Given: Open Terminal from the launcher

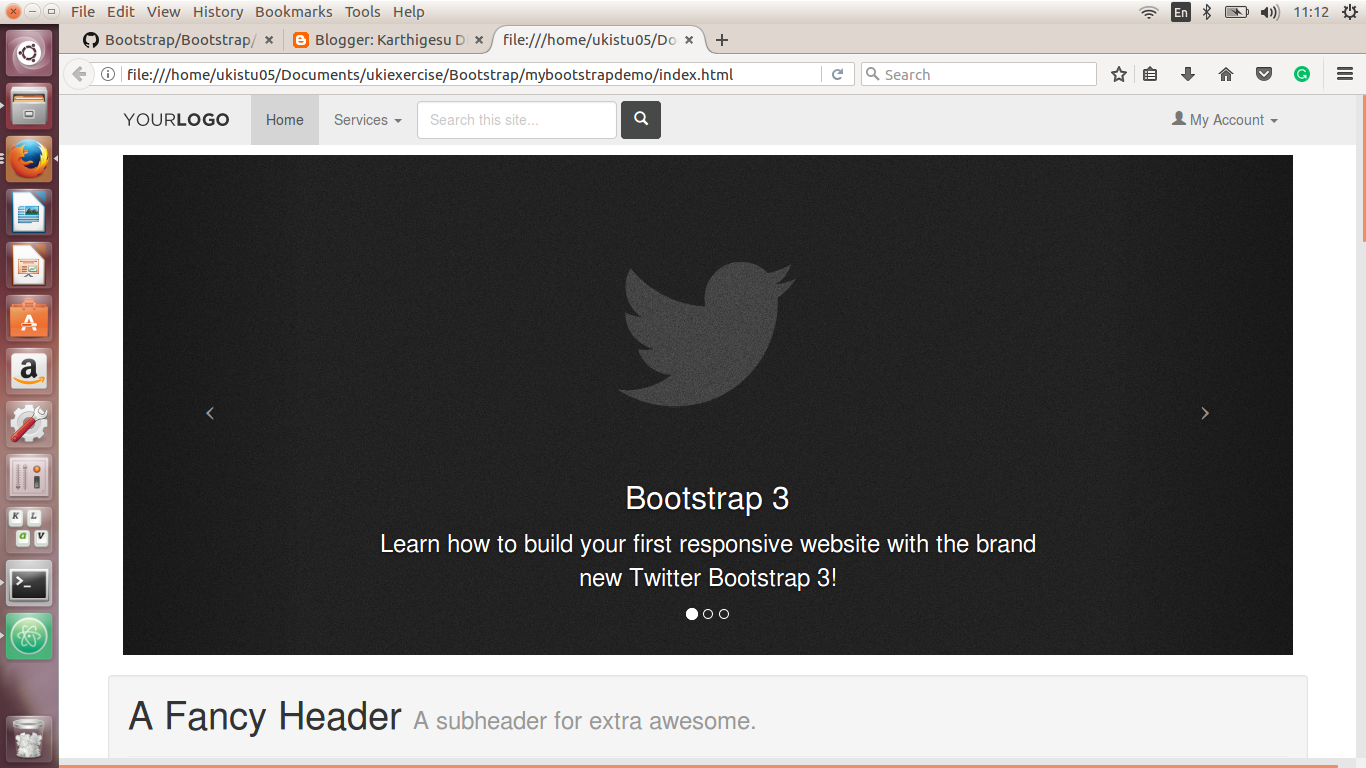Looking at the screenshot, I should (x=29, y=584).
